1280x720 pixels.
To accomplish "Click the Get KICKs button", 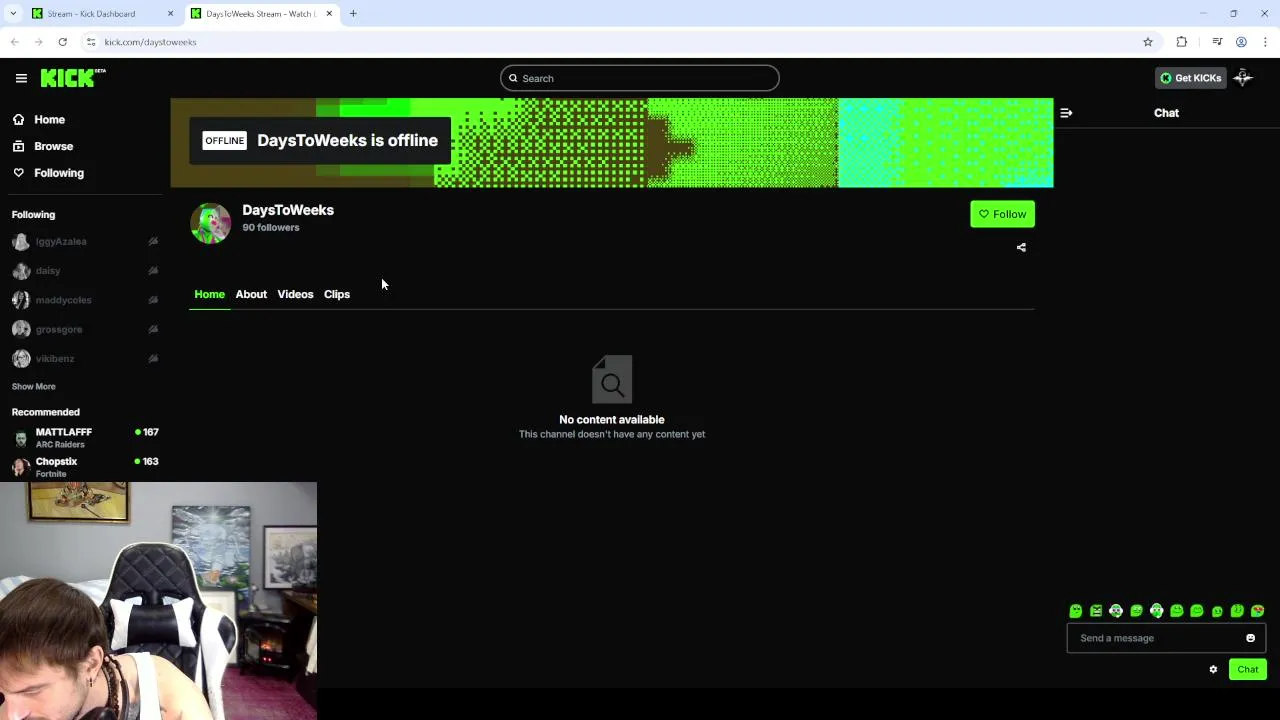I will pyautogui.click(x=1189, y=78).
